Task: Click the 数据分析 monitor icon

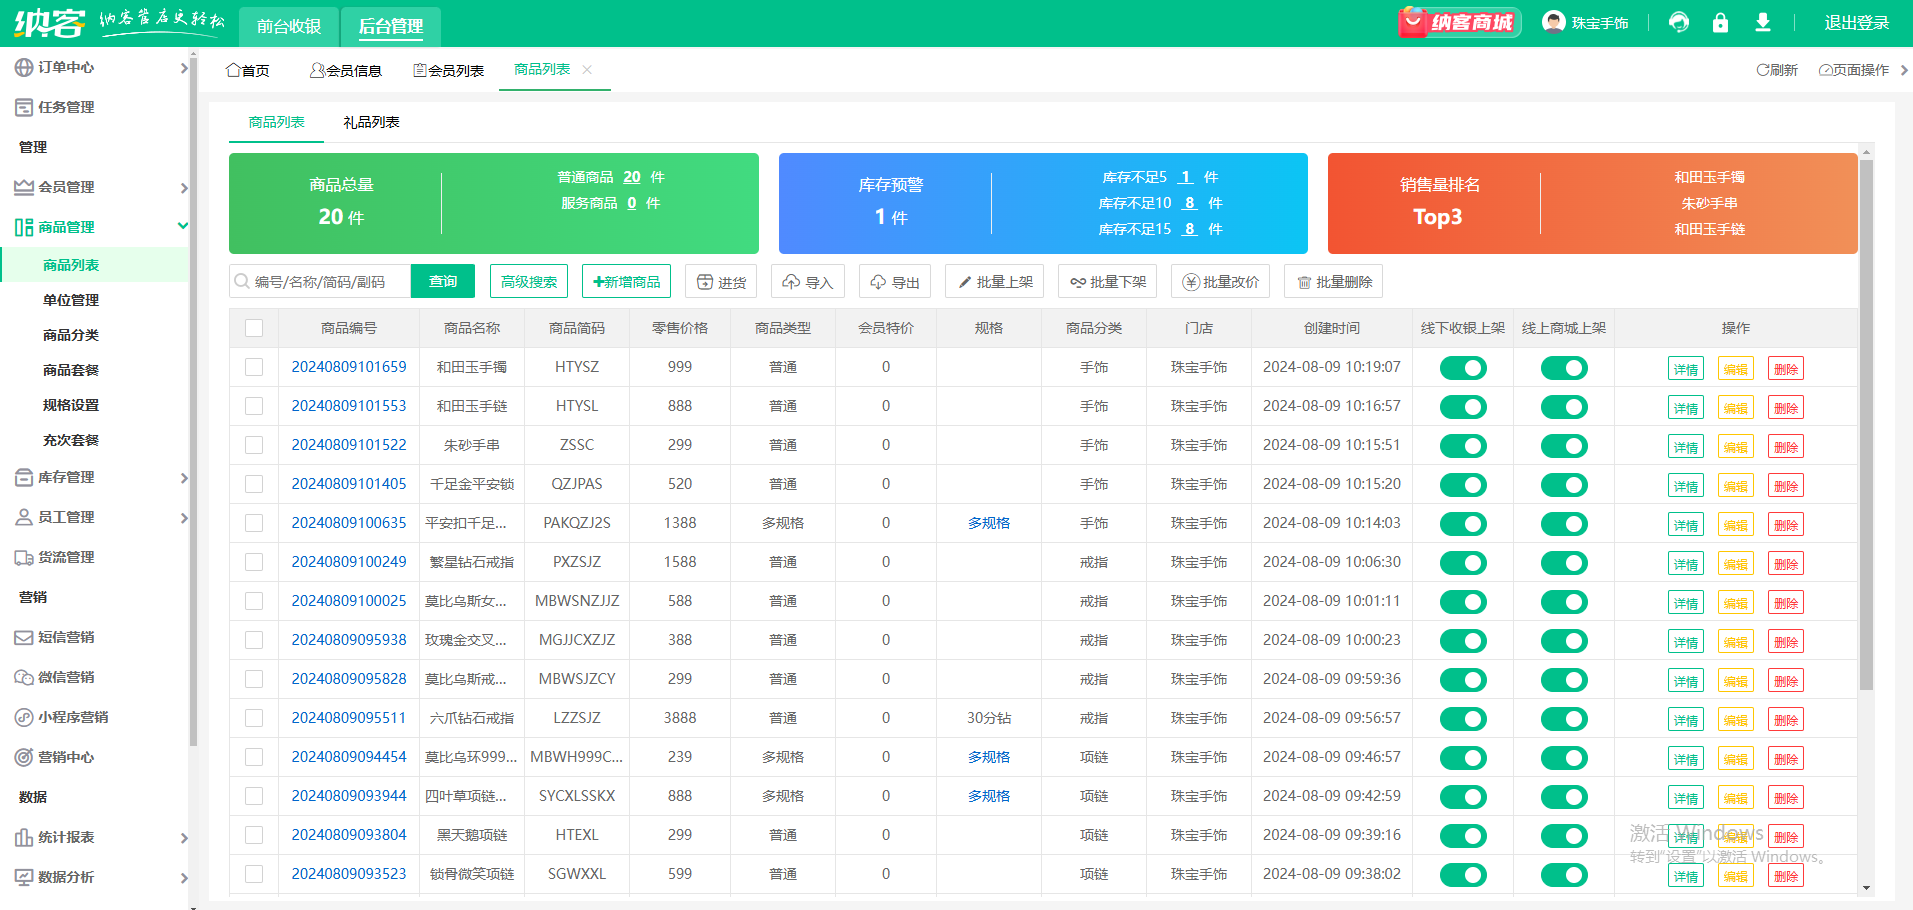Action: point(24,877)
